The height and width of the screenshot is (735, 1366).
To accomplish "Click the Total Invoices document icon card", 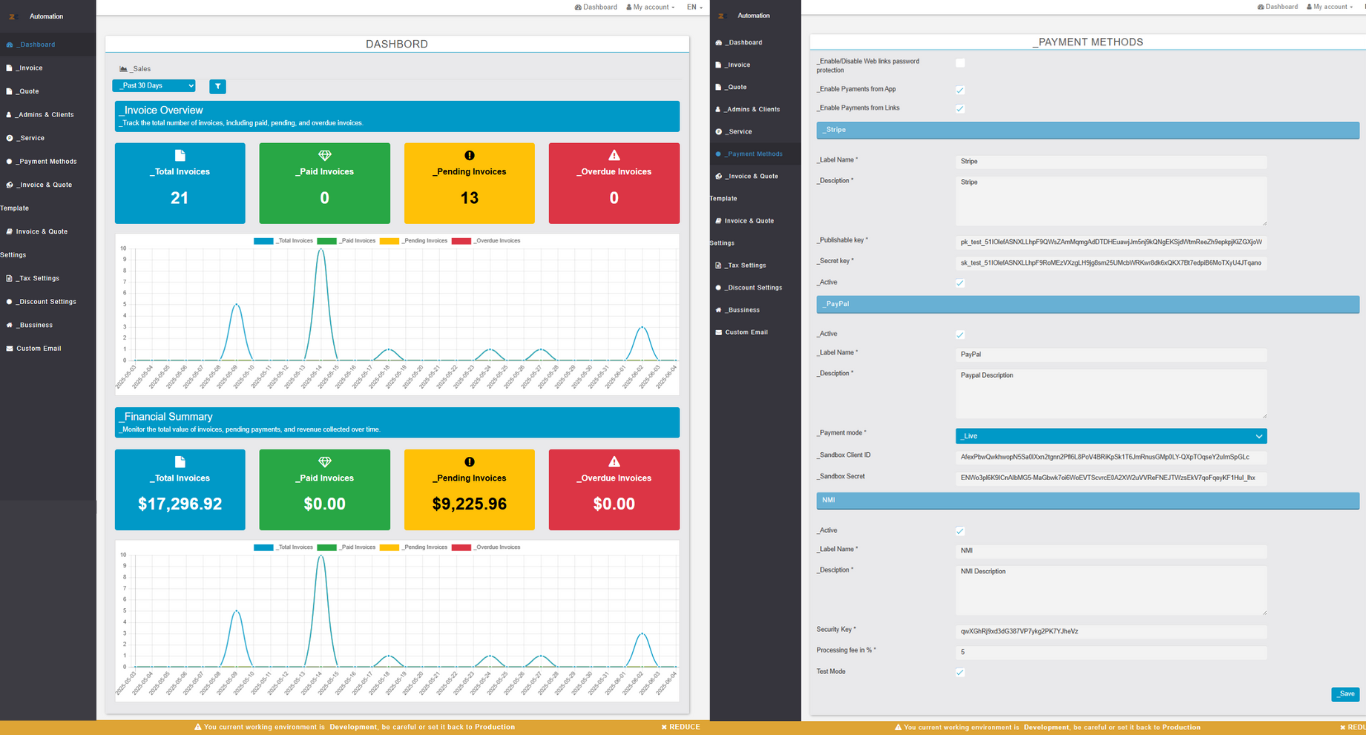I will [x=180, y=183].
